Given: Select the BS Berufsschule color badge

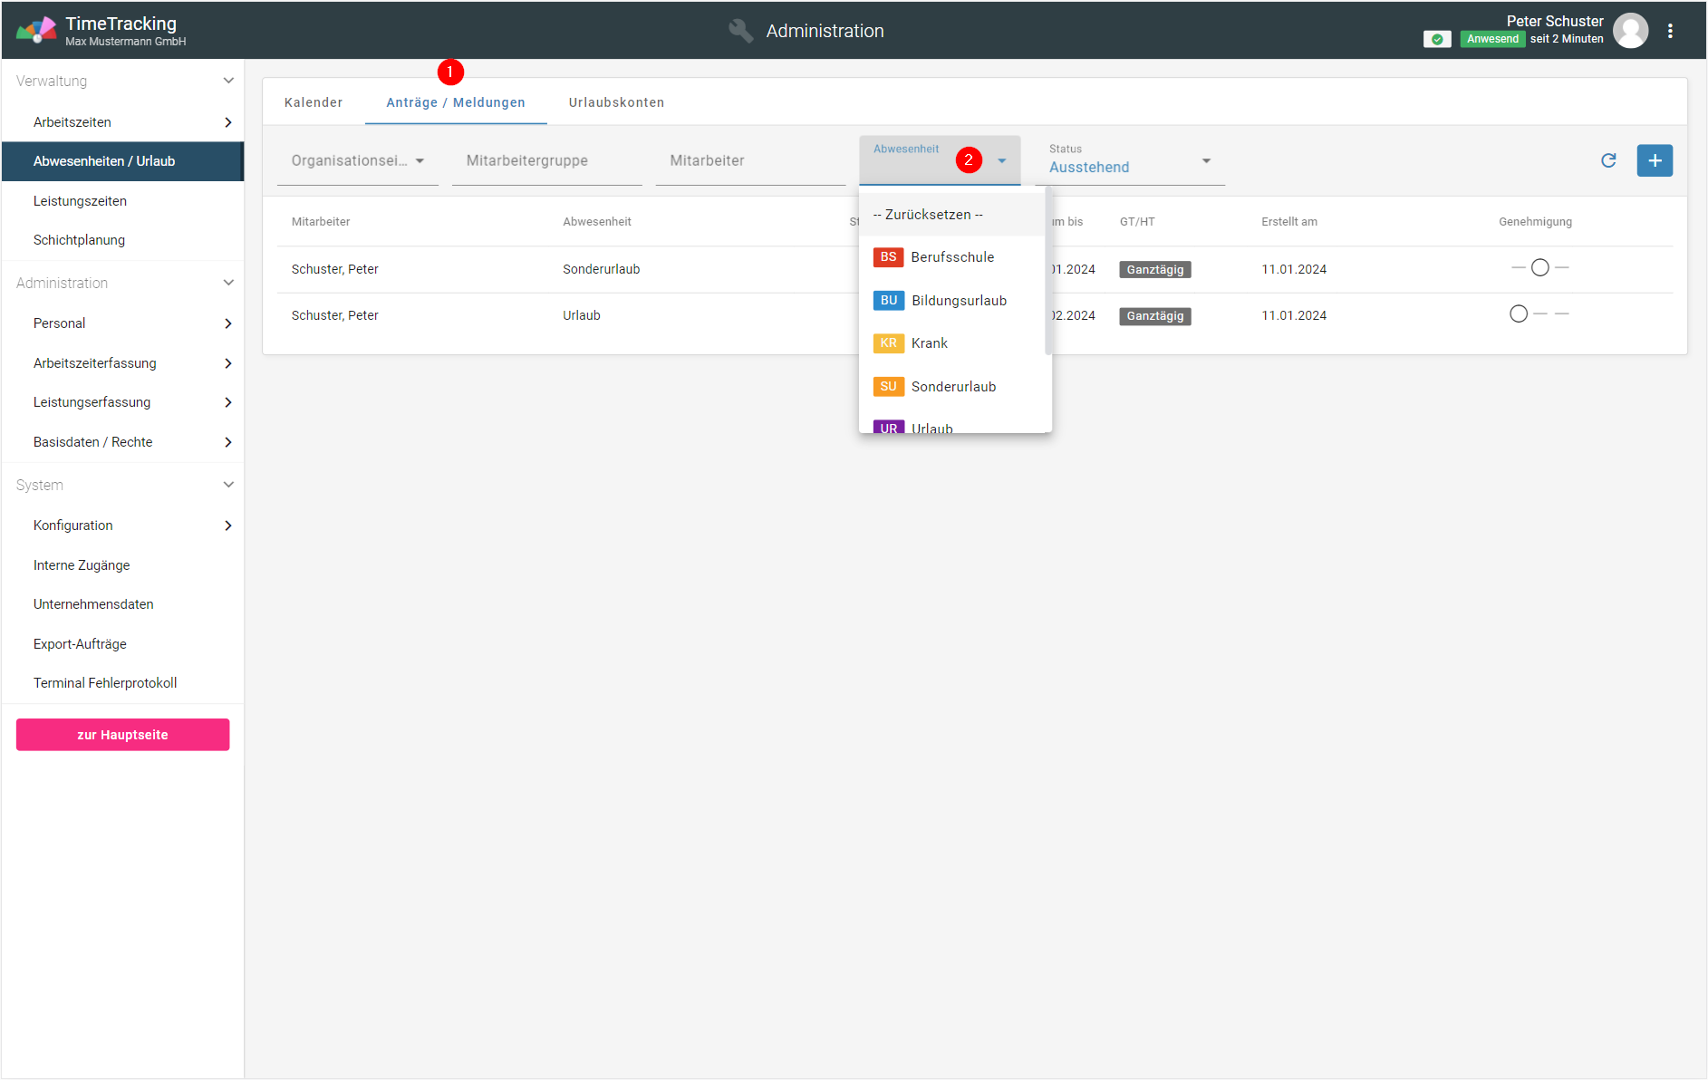Looking at the screenshot, I should (888, 257).
